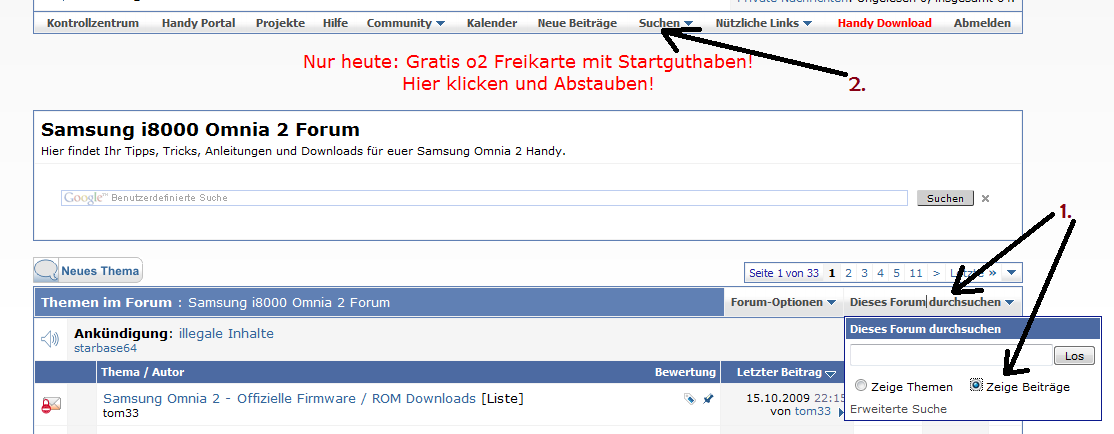Click the tag icon on firmware thread
Screen dimensions: 1114x434
[x=689, y=399]
